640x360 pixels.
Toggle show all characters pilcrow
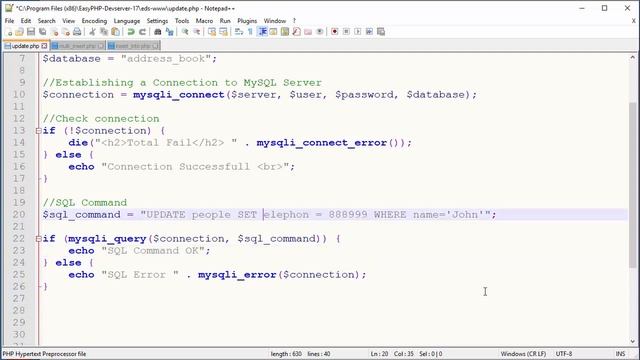[250, 32]
